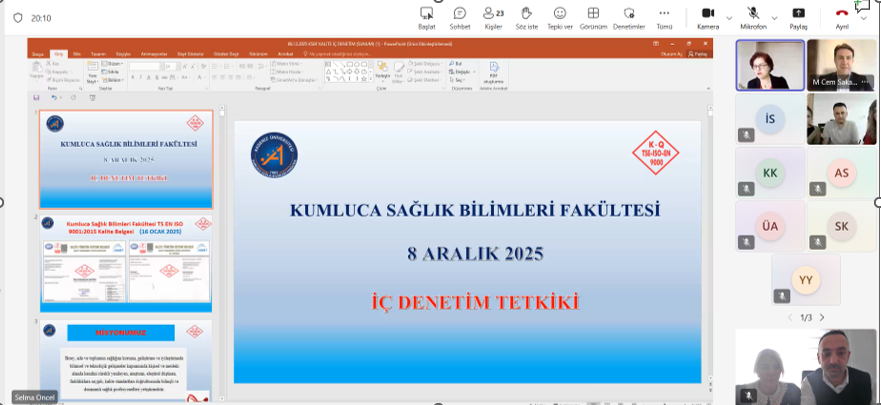Open the Görünüm view options

pos(593,17)
